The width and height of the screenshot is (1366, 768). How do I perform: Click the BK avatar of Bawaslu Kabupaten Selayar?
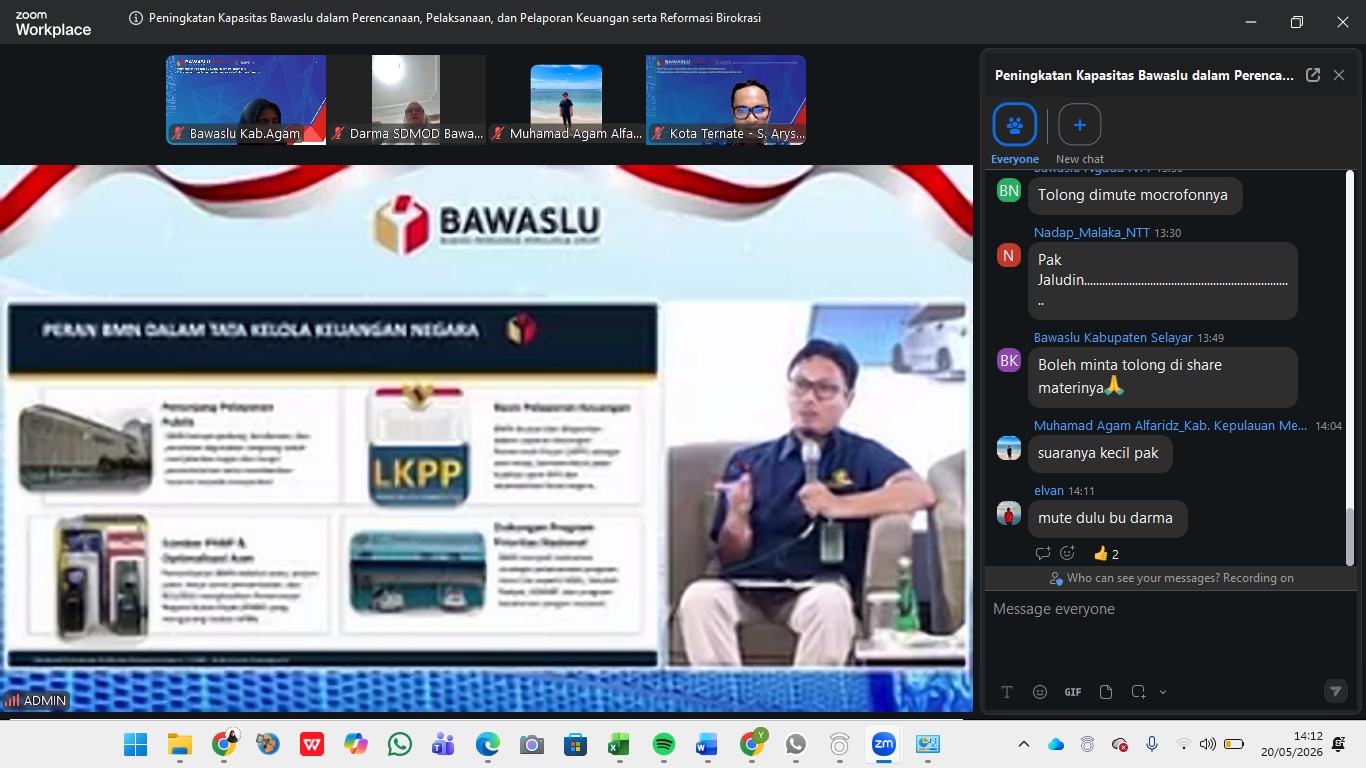(1009, 360)
